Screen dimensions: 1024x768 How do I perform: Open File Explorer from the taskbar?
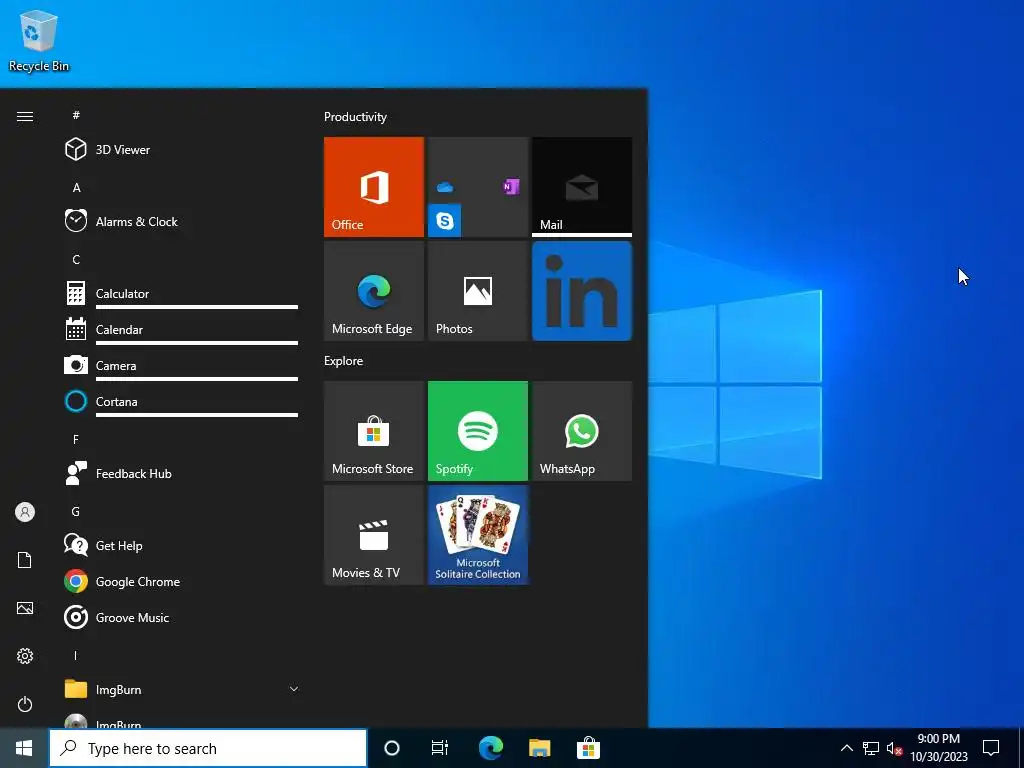(x=539, y=748)
